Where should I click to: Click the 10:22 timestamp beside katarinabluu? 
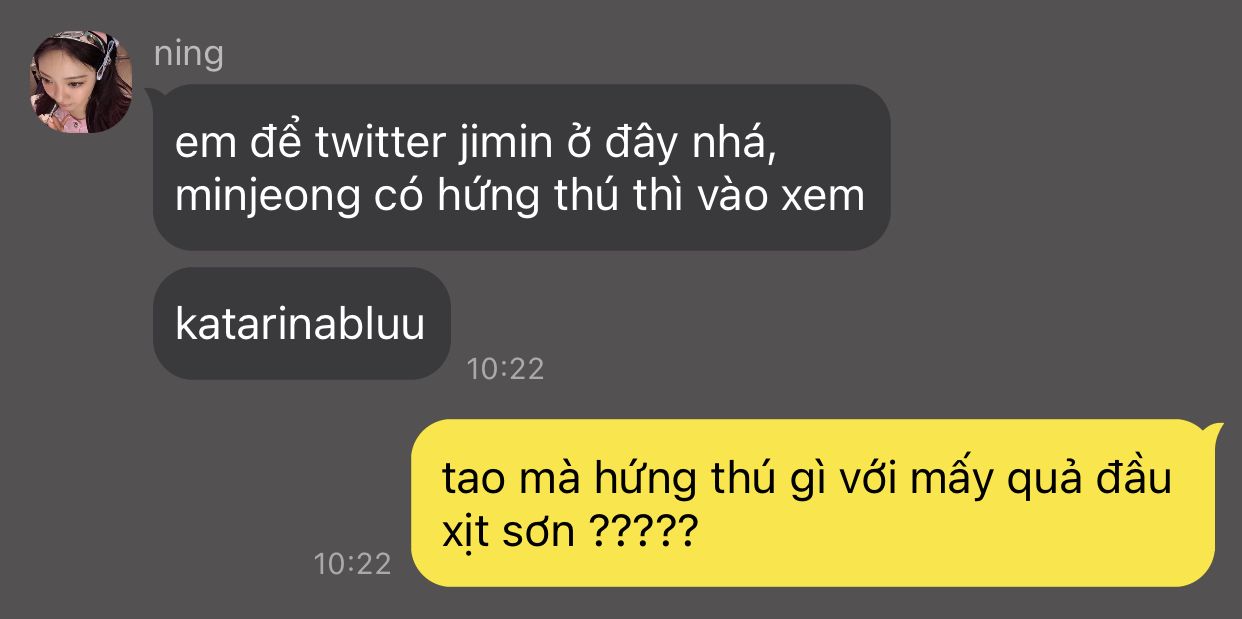(505, 369)
